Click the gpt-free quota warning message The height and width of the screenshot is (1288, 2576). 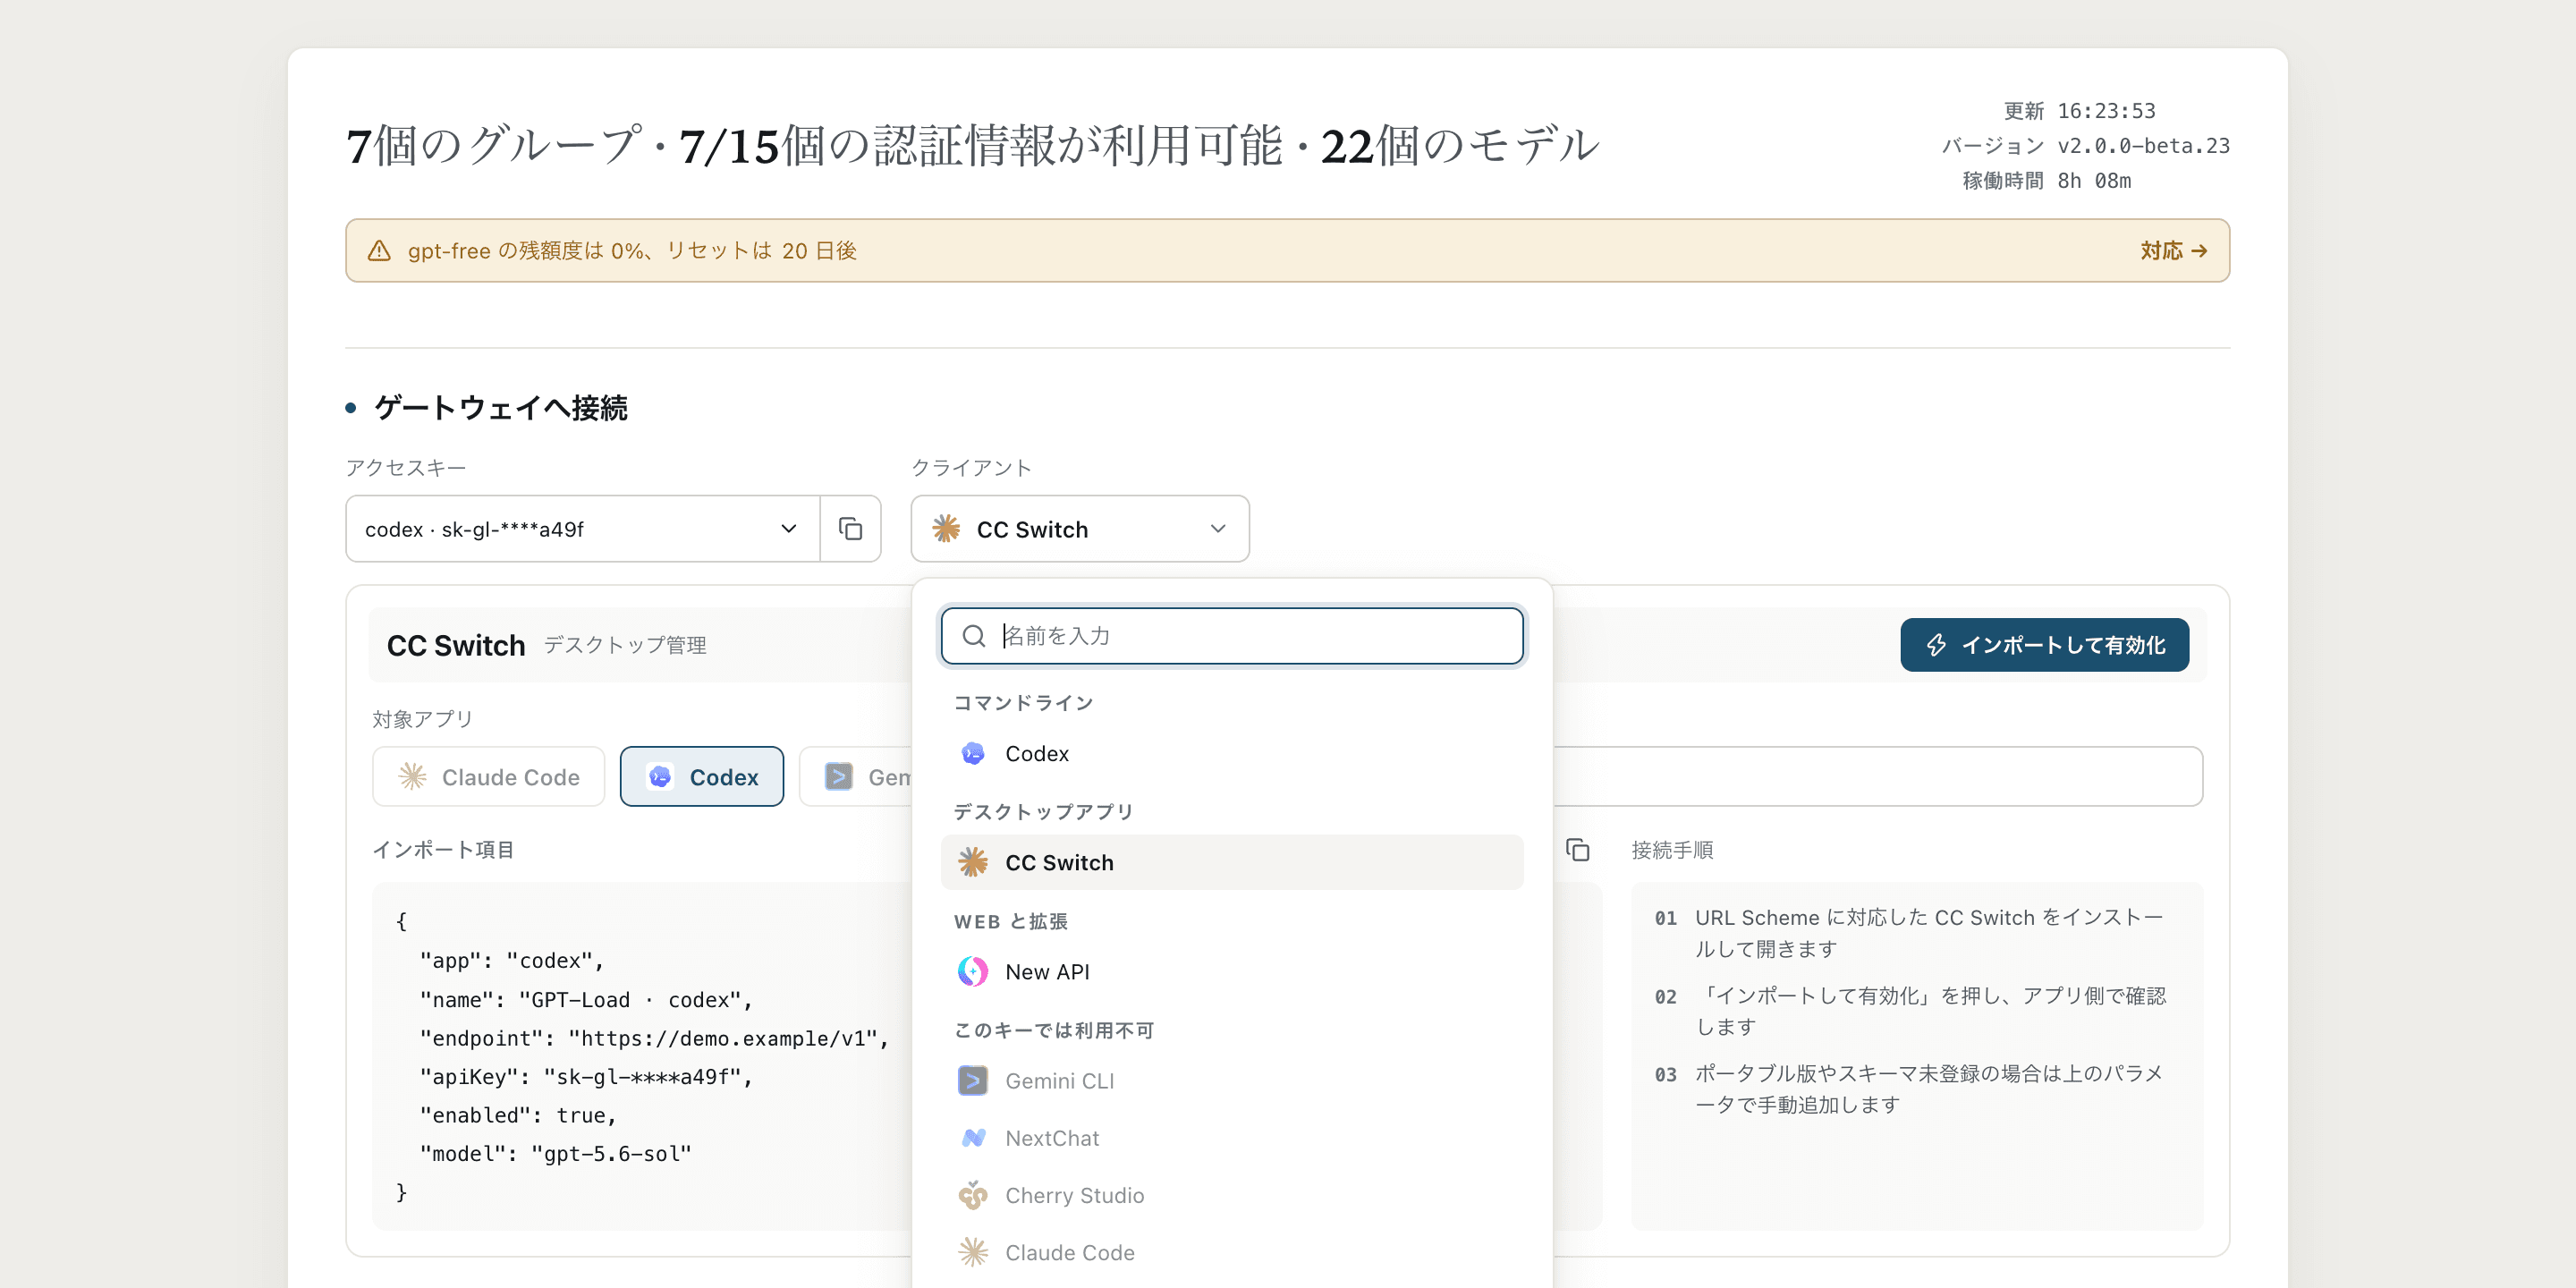tap(632, 251)
